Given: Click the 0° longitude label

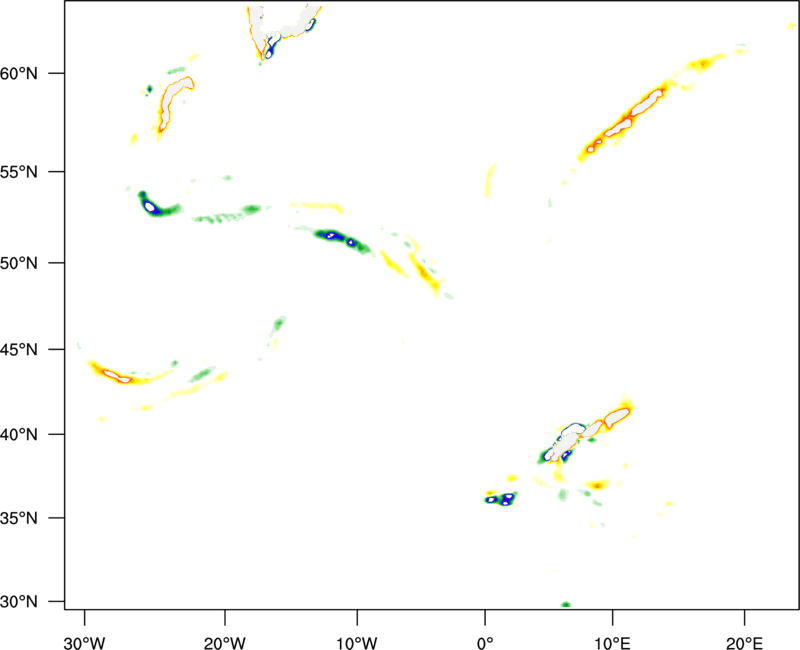Looking at the screenshot, I should tap(485, 643).
